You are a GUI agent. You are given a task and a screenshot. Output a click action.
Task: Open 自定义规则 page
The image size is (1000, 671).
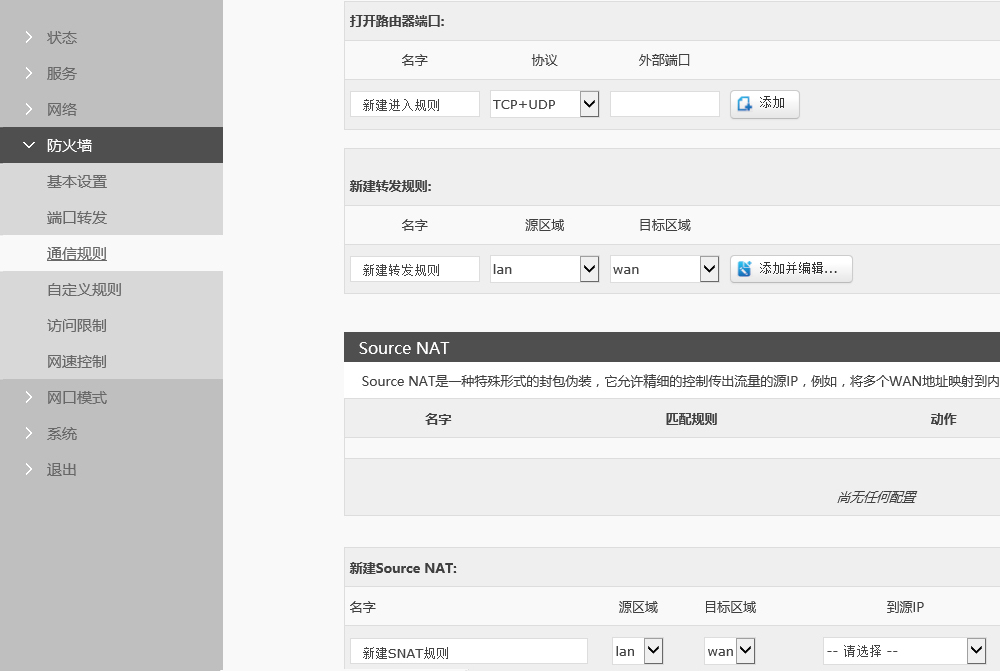84,289
